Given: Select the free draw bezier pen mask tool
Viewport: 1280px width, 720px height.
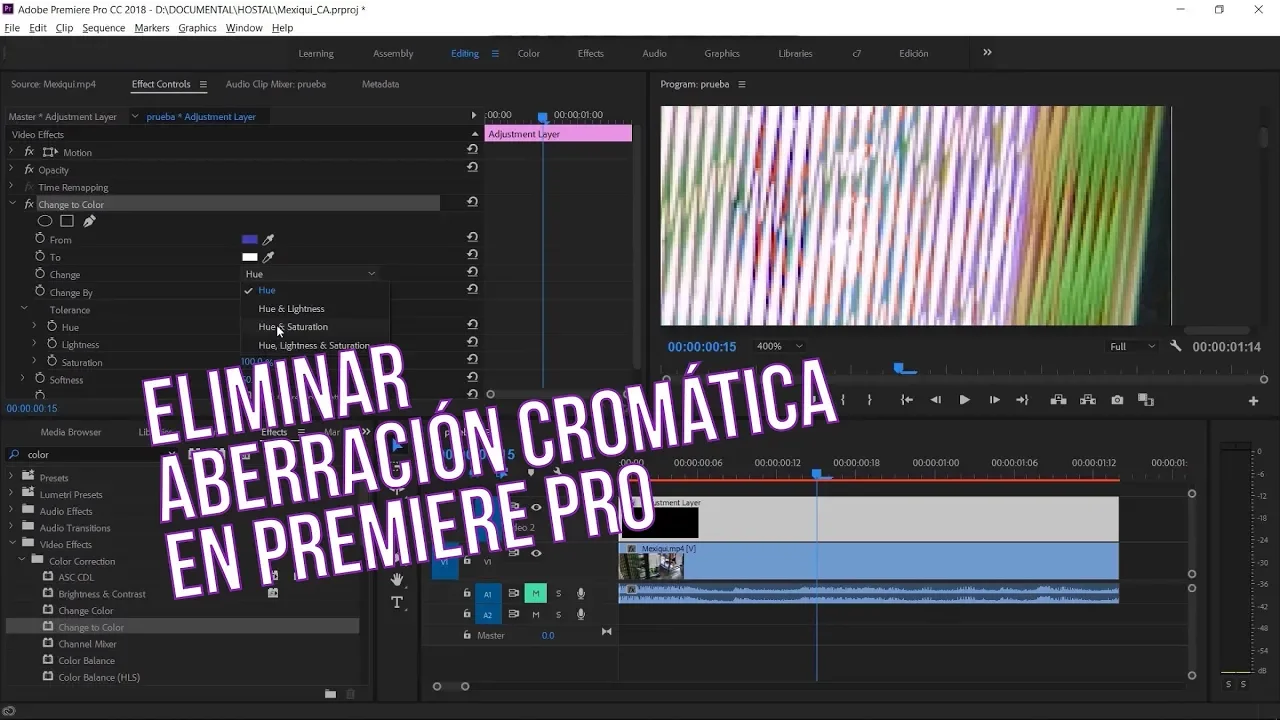Looking at the screenshot, I should pyautogui.click(x=89, y=221).
